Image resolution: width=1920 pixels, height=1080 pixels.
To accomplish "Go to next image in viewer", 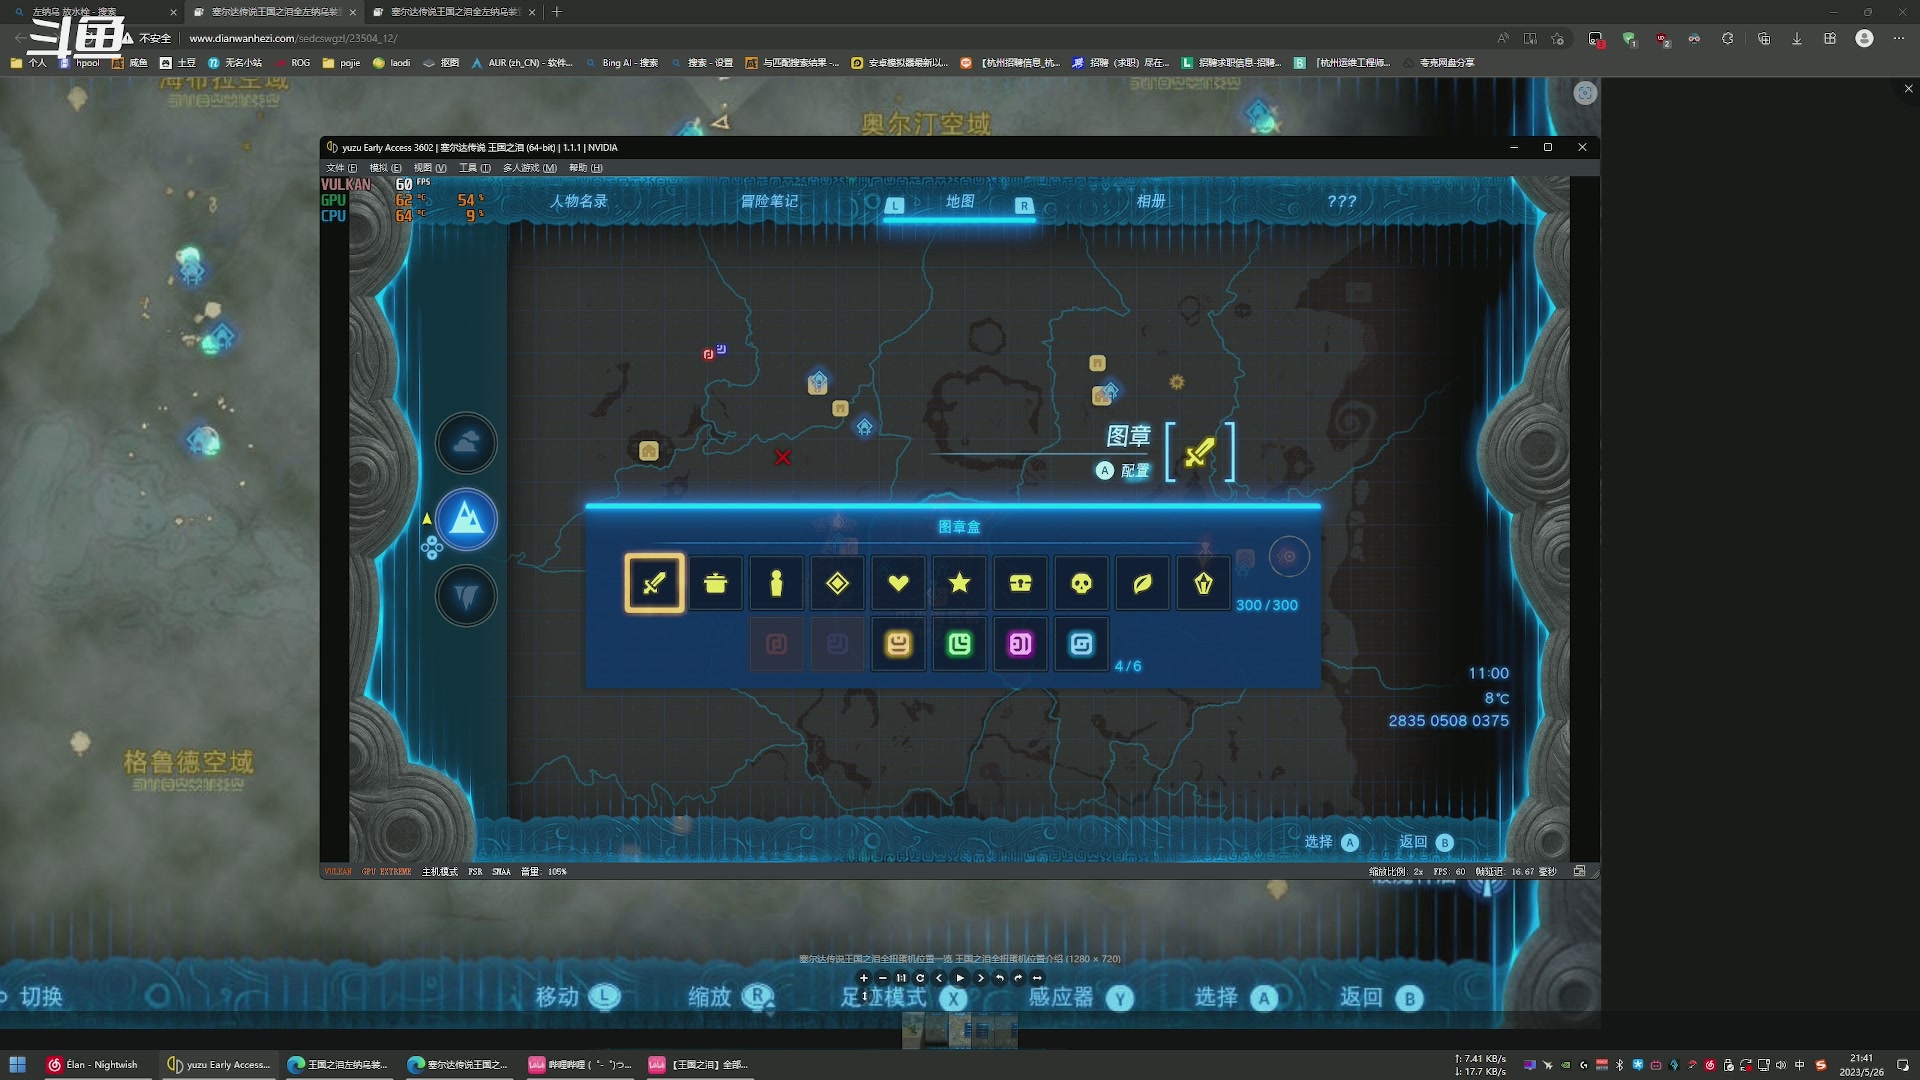I will [981, 978].
